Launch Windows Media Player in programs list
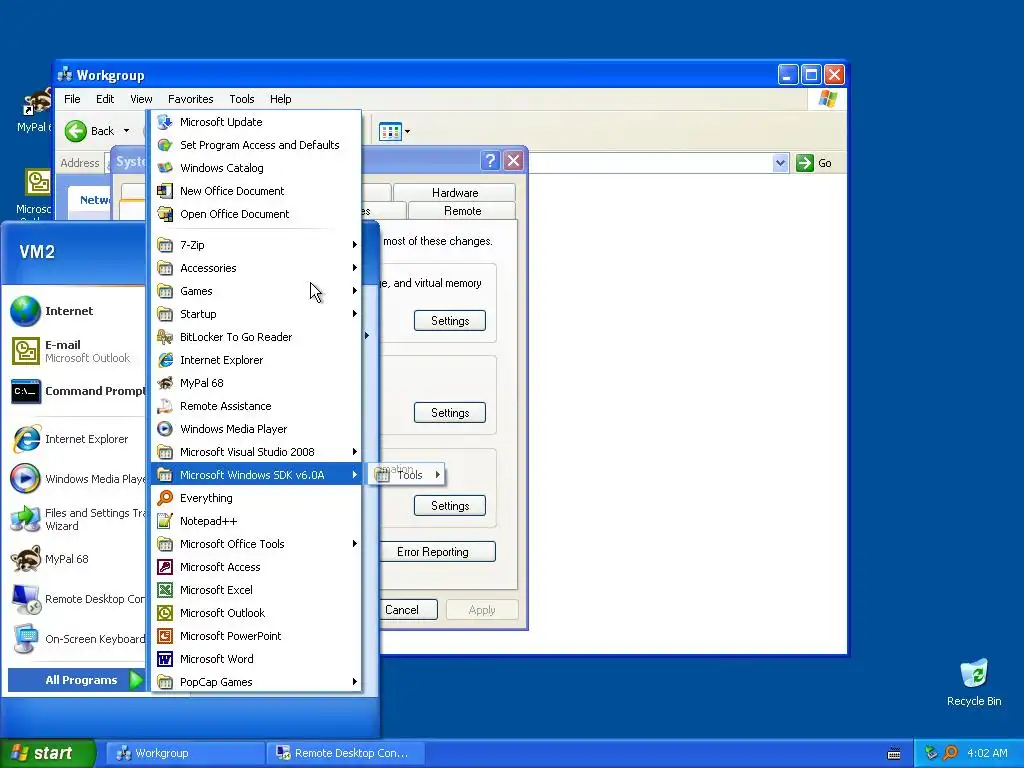The image size is (1024, 768). 256,429
